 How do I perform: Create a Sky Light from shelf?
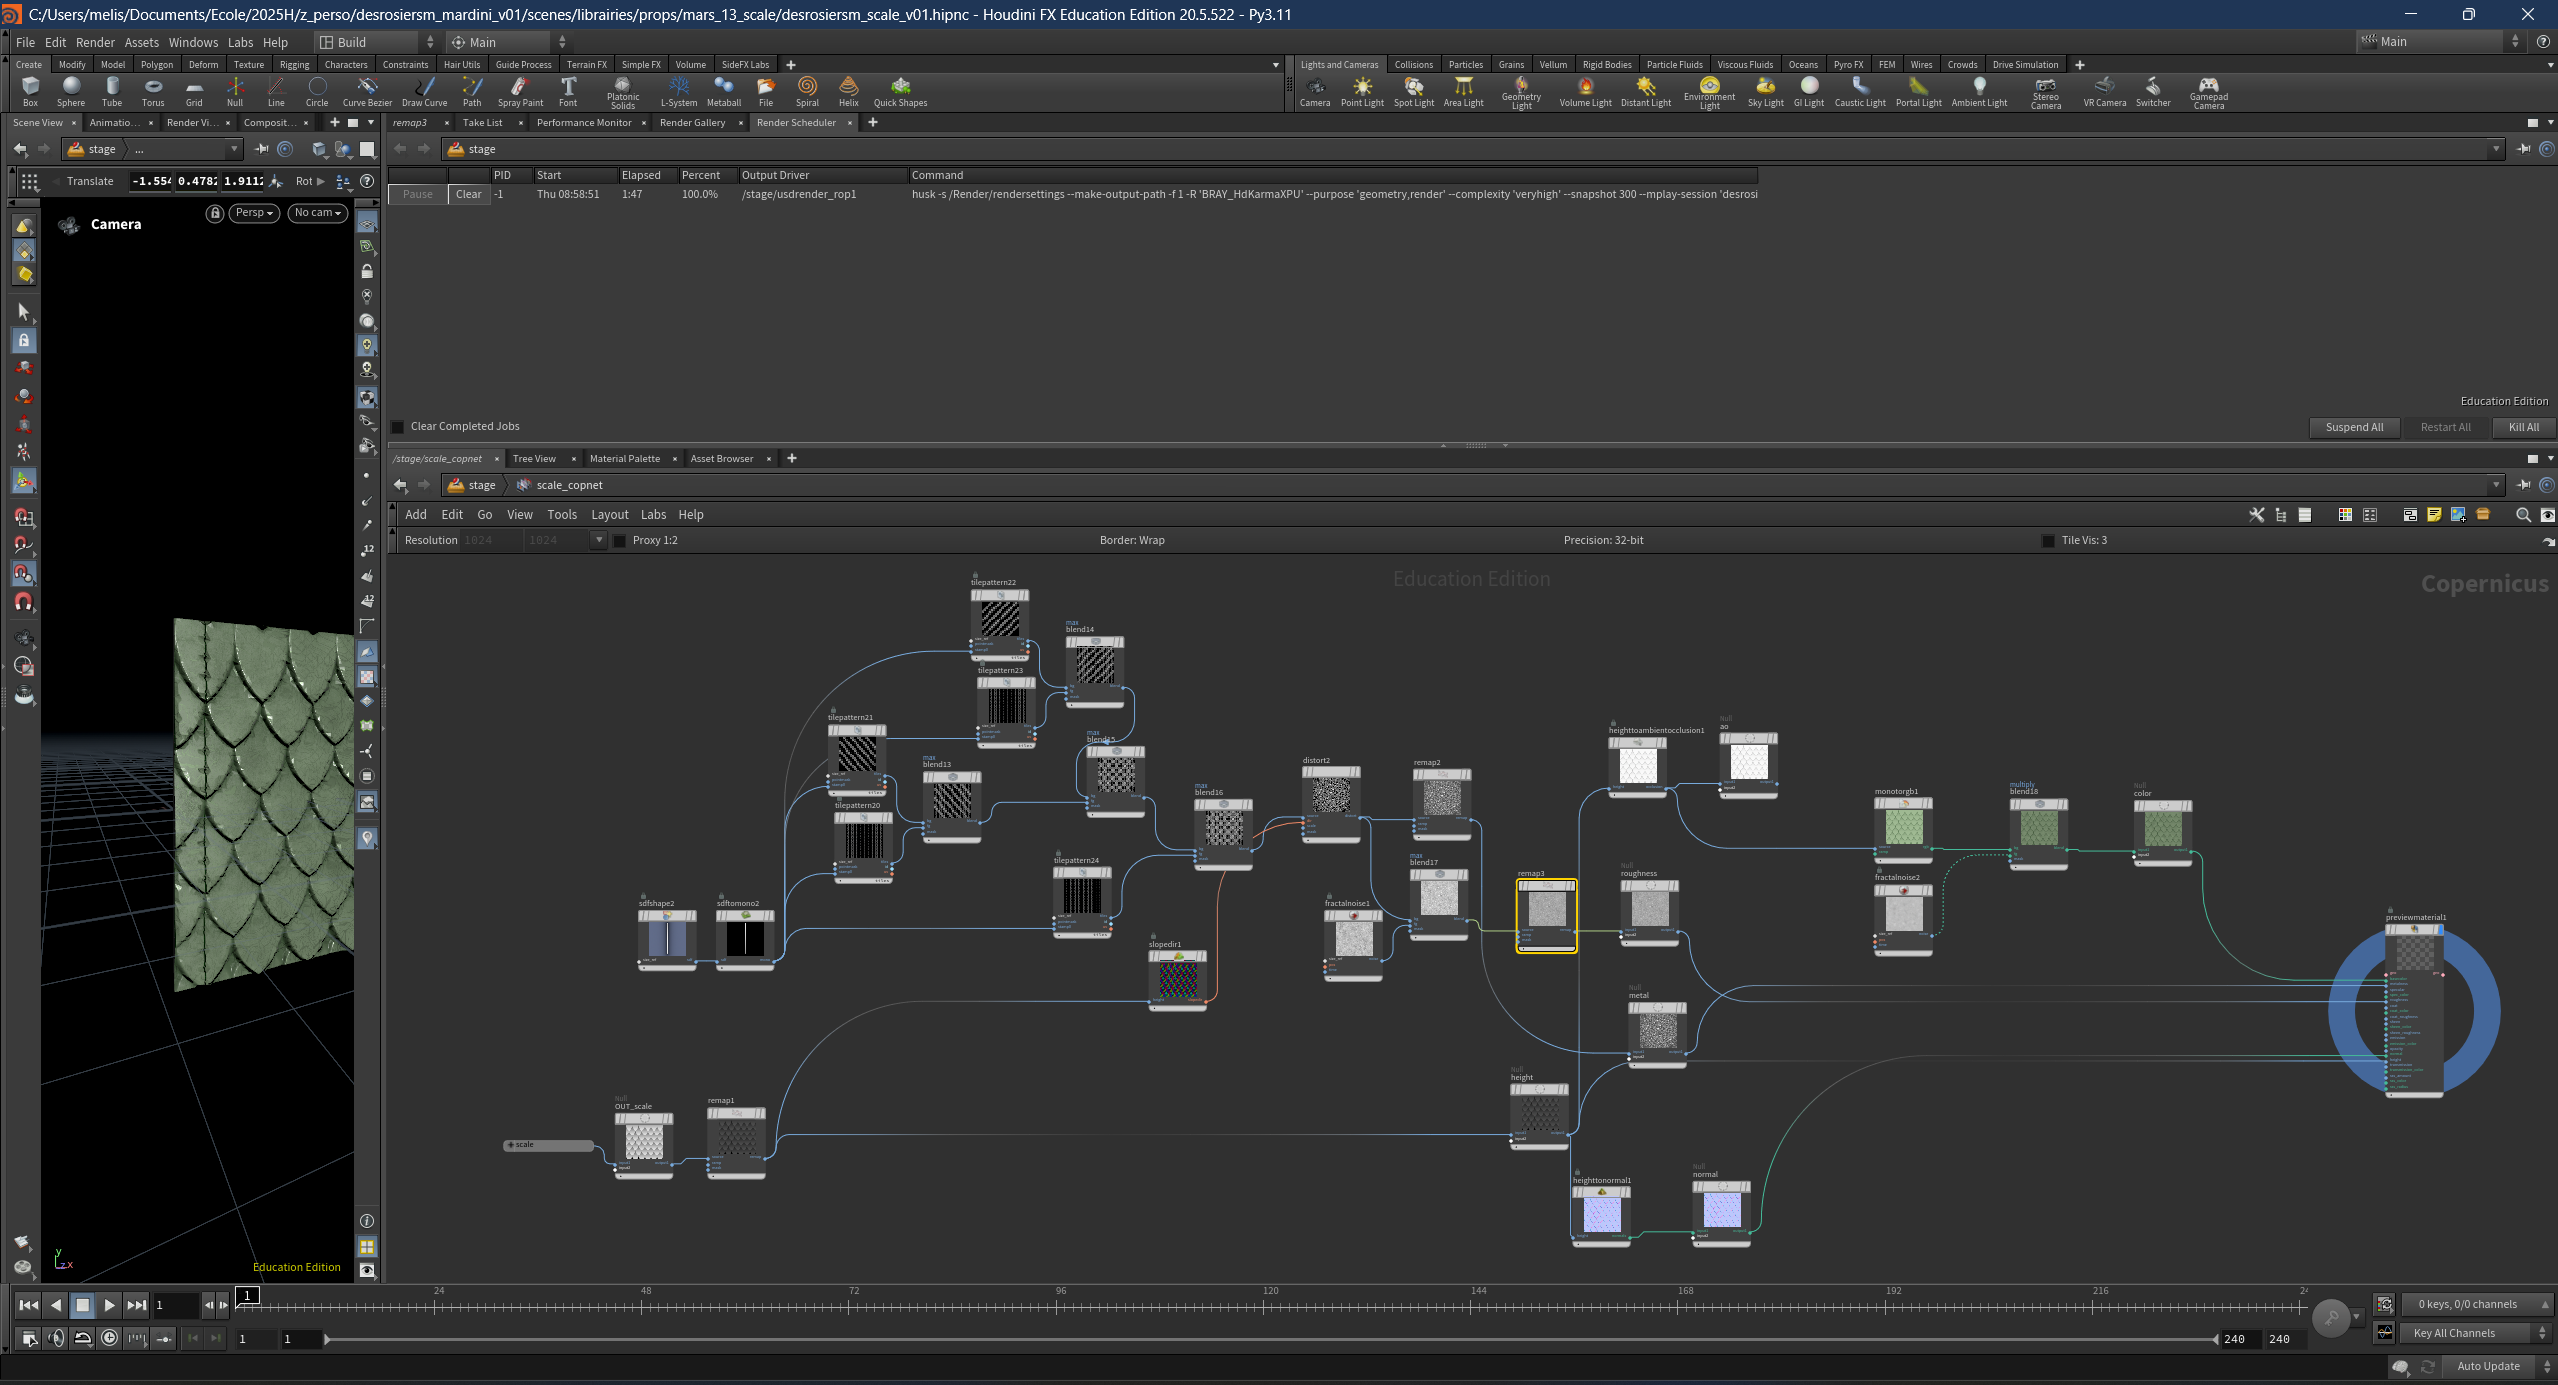[x=1765, y=91]
